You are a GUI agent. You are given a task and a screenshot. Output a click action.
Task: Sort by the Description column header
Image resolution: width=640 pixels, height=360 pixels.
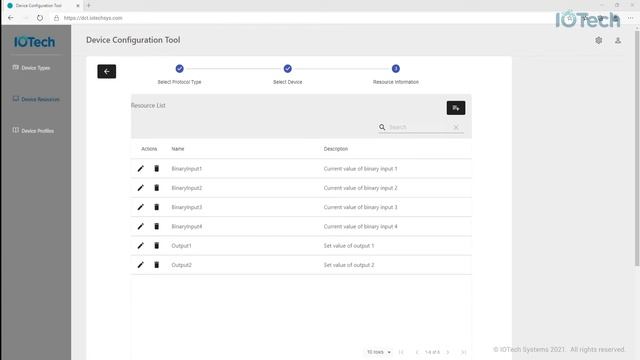pos(336,149)
